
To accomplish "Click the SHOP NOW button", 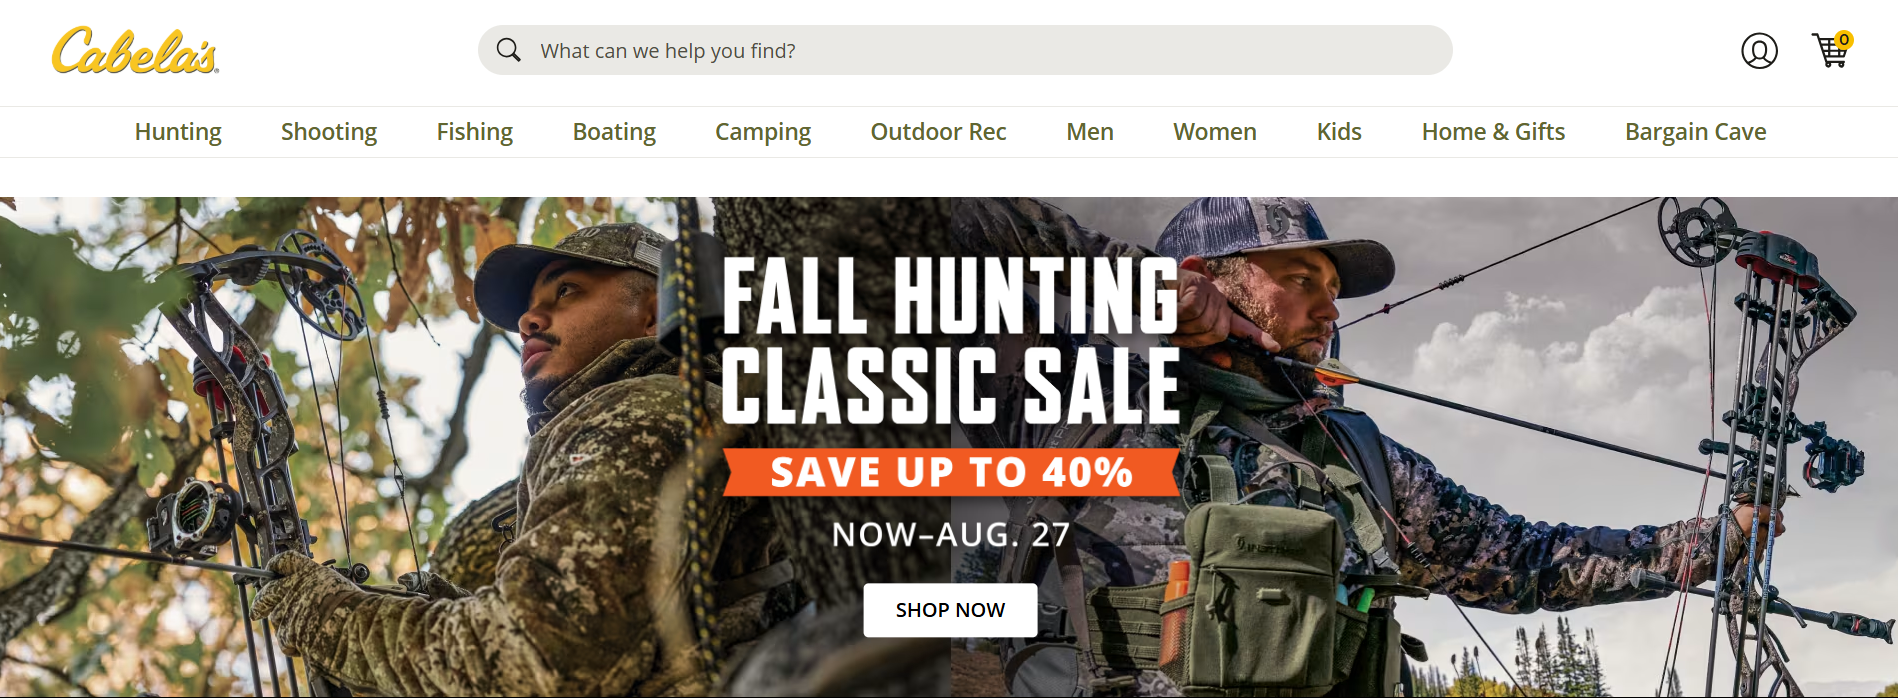I will (950, 610).
